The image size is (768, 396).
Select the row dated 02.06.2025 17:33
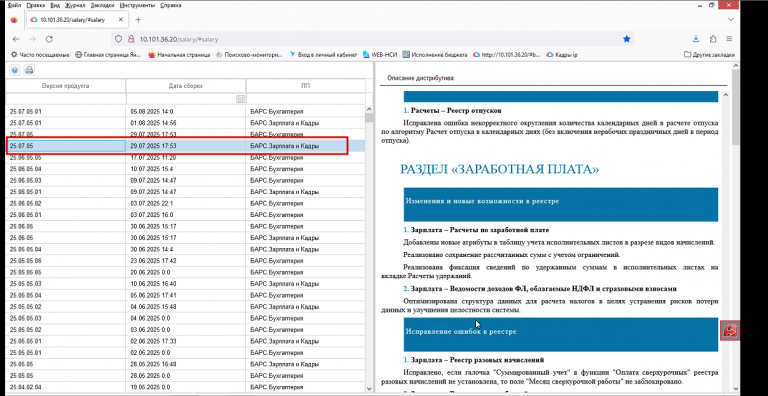(186, 341)
